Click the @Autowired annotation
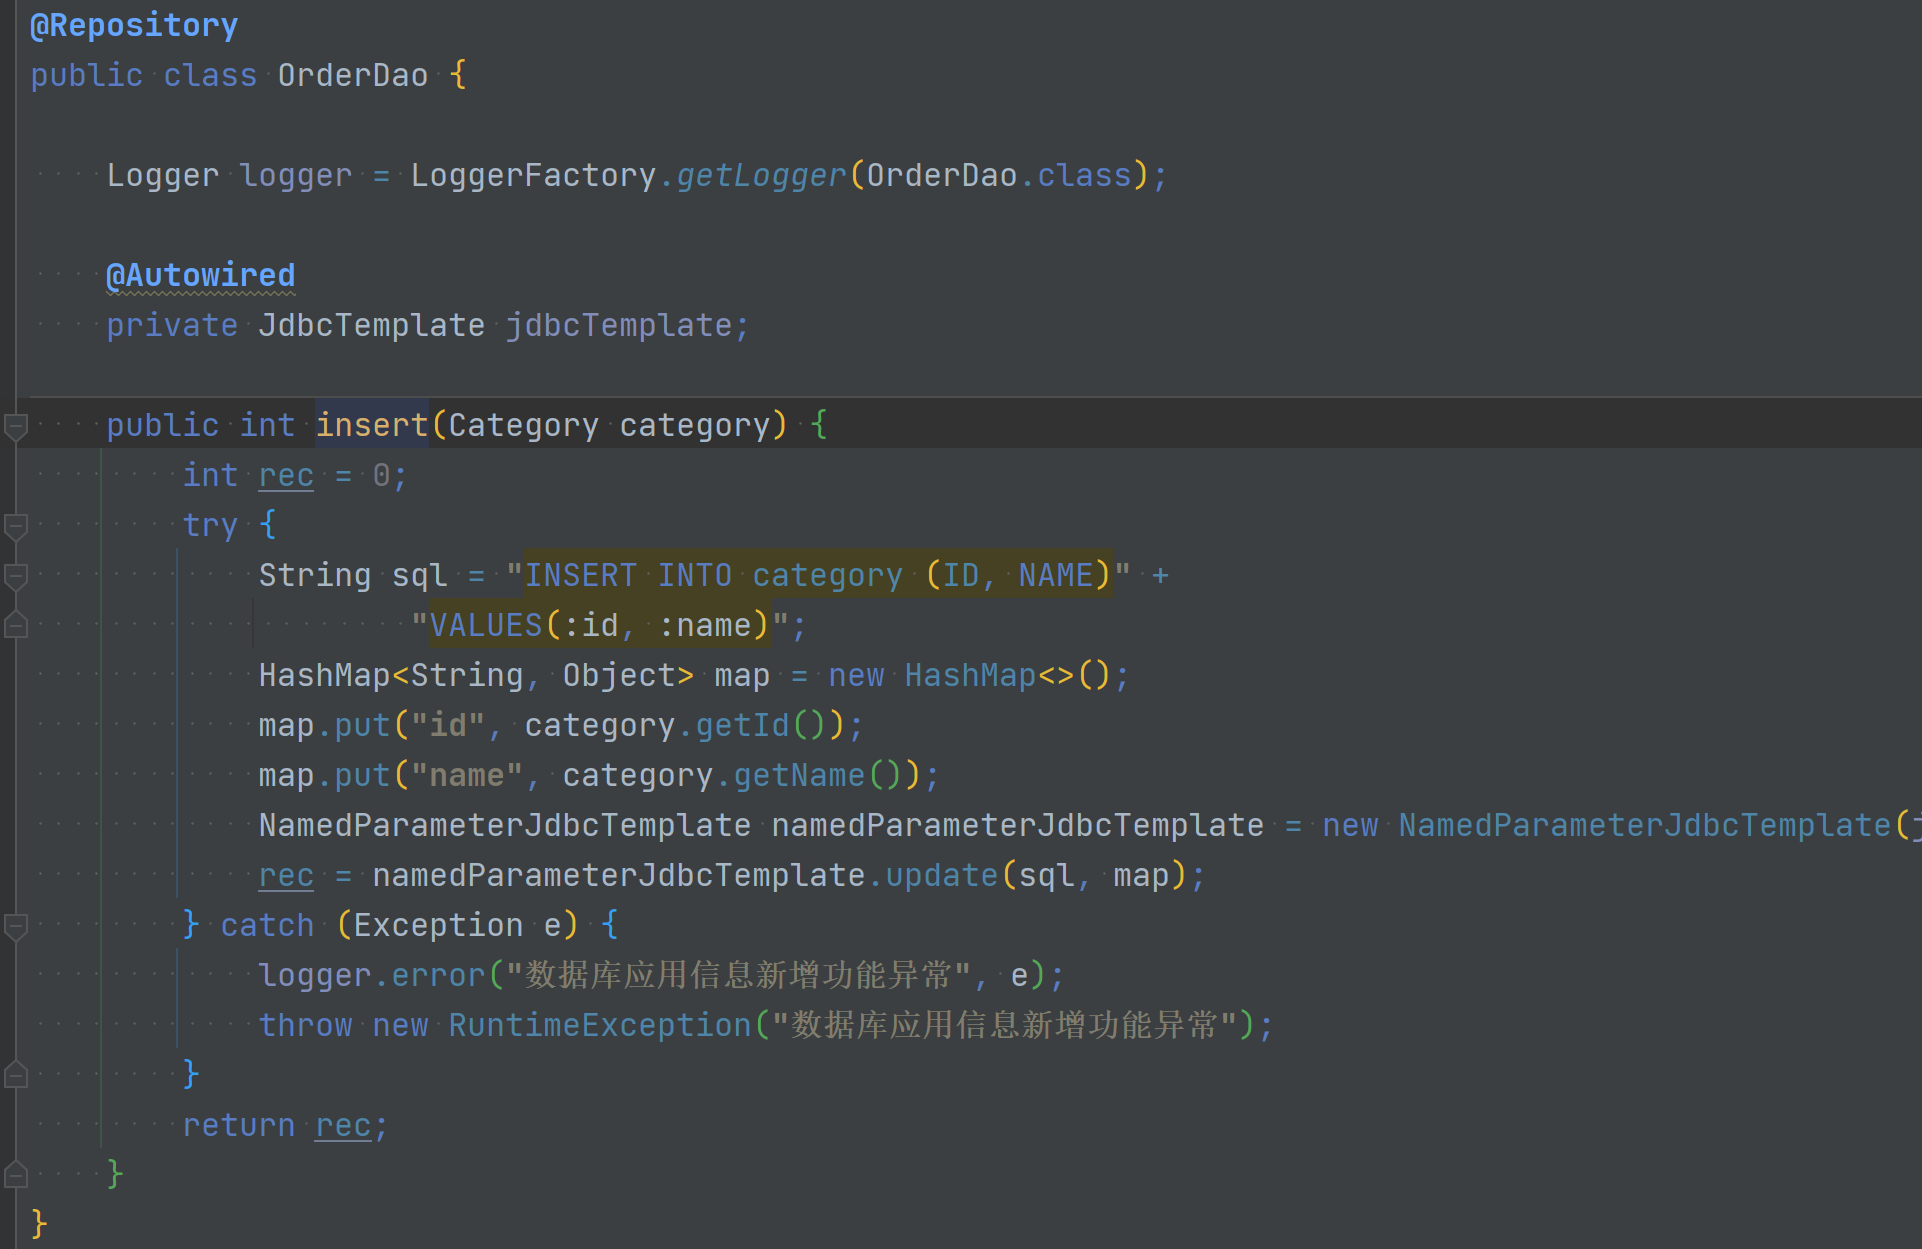Viewport: 1922px width, 1249px height. pyautogui.click(x=200, y=275)
